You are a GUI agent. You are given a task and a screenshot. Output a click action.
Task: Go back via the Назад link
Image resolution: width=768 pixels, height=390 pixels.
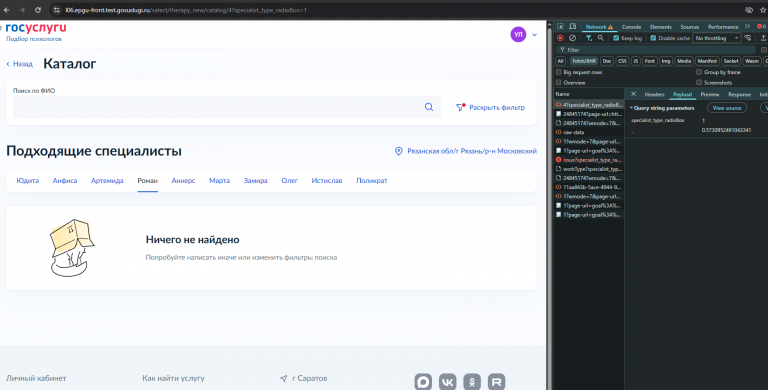(20, 64)
